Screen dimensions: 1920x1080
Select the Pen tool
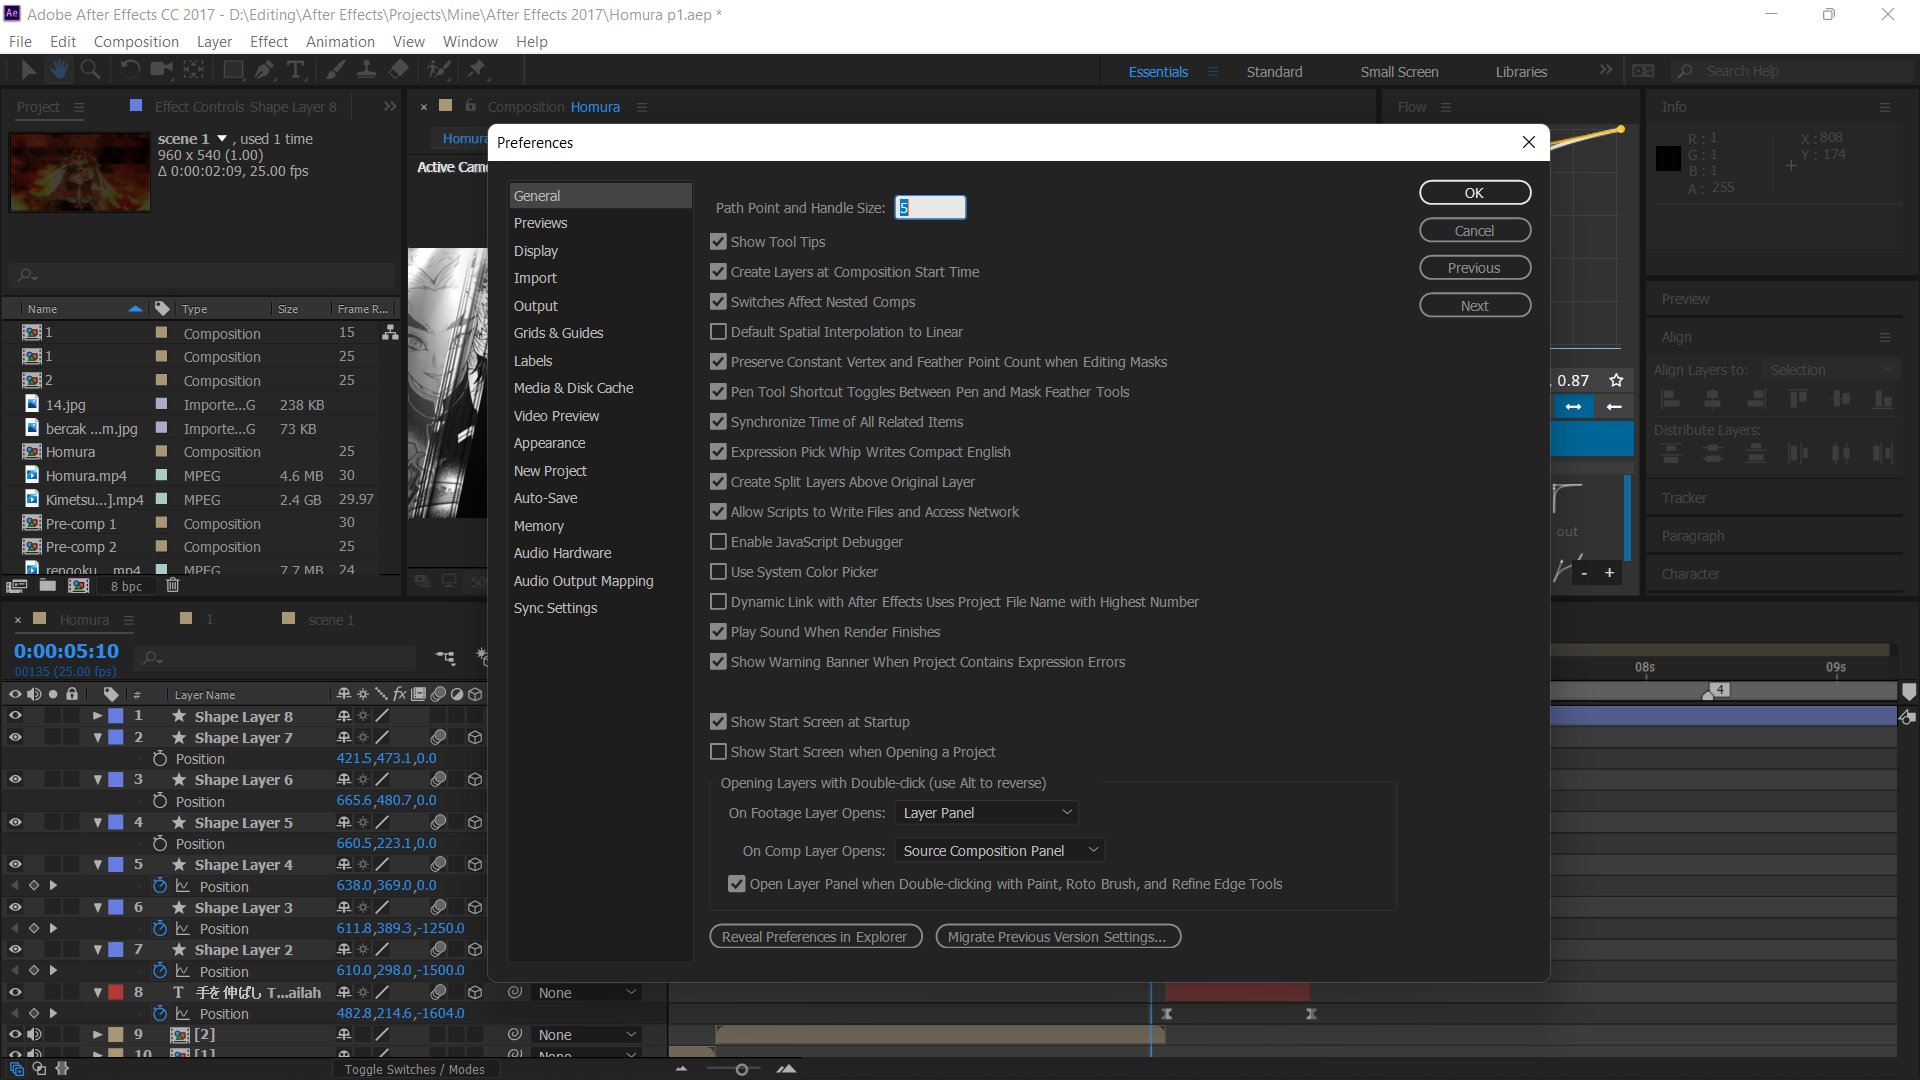coord(264,70)
